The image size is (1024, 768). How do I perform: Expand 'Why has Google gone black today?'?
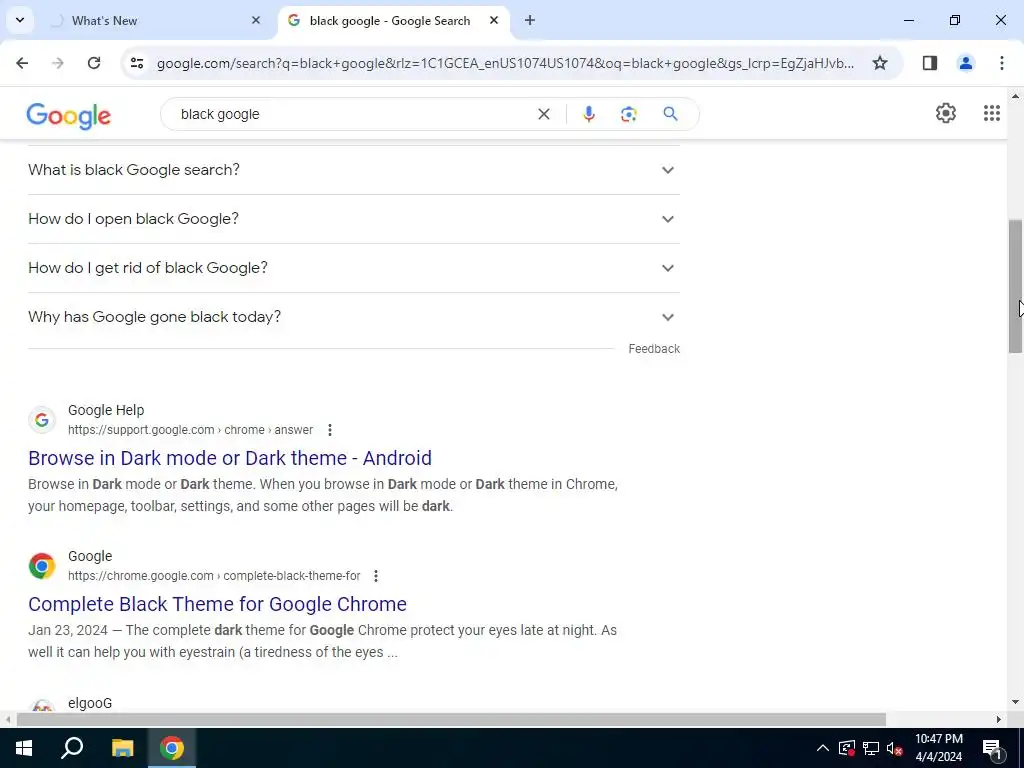[x=353, y=317]
